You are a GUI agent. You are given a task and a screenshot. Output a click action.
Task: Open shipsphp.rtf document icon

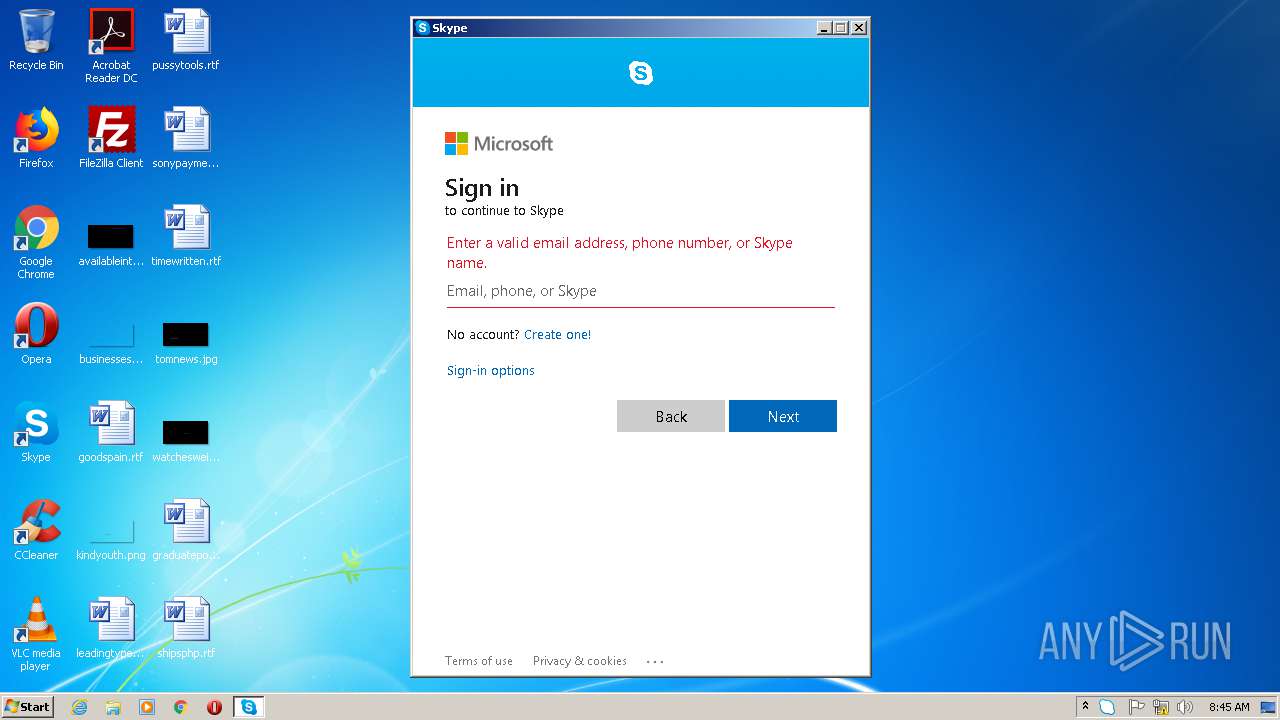click(186, 628)
